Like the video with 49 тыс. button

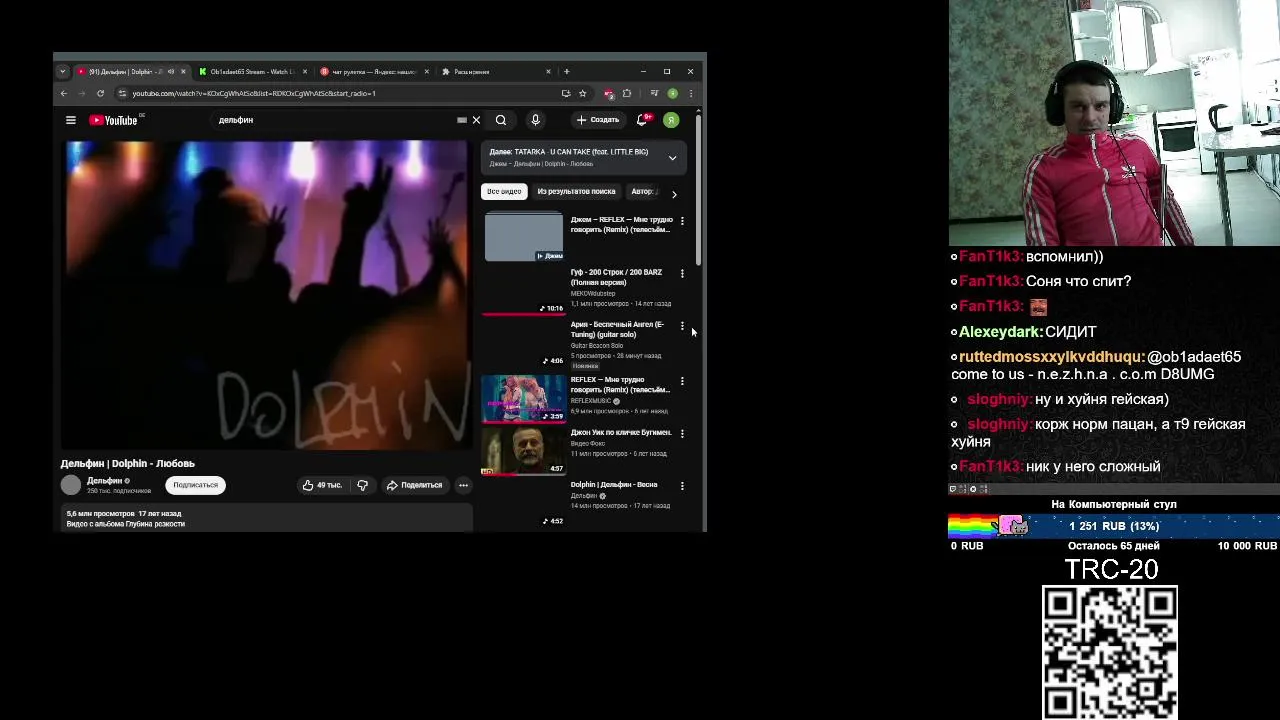click(x=322, y=485)
